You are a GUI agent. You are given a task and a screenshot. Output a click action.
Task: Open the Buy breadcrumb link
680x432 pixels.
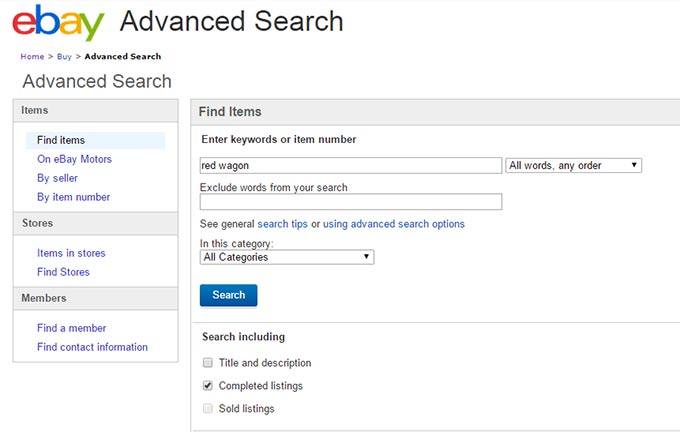pyautogui.click(x=64, y=56)
